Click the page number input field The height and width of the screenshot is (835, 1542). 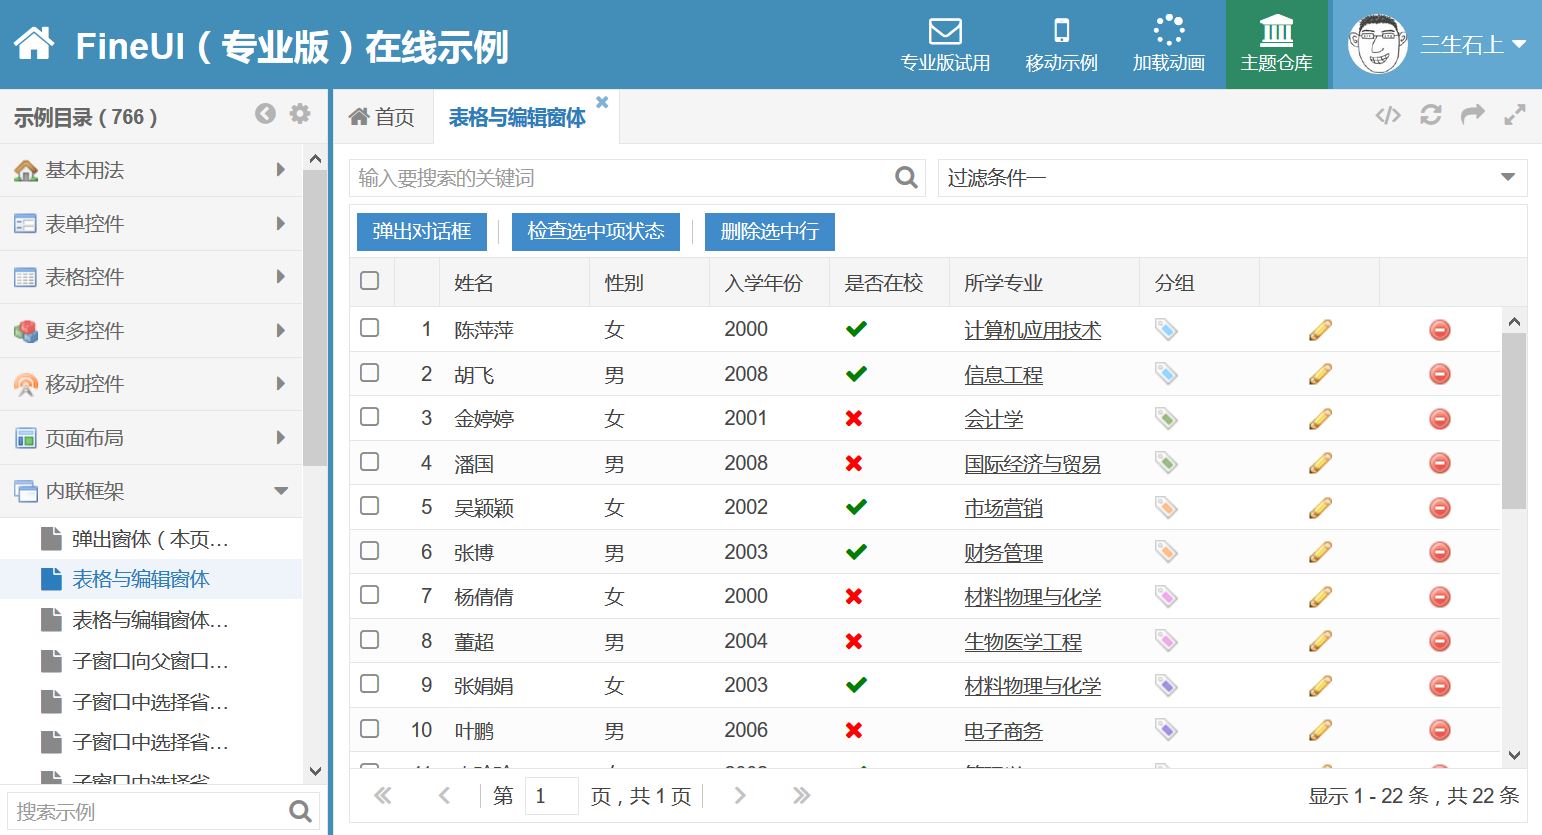coord(551,796)
